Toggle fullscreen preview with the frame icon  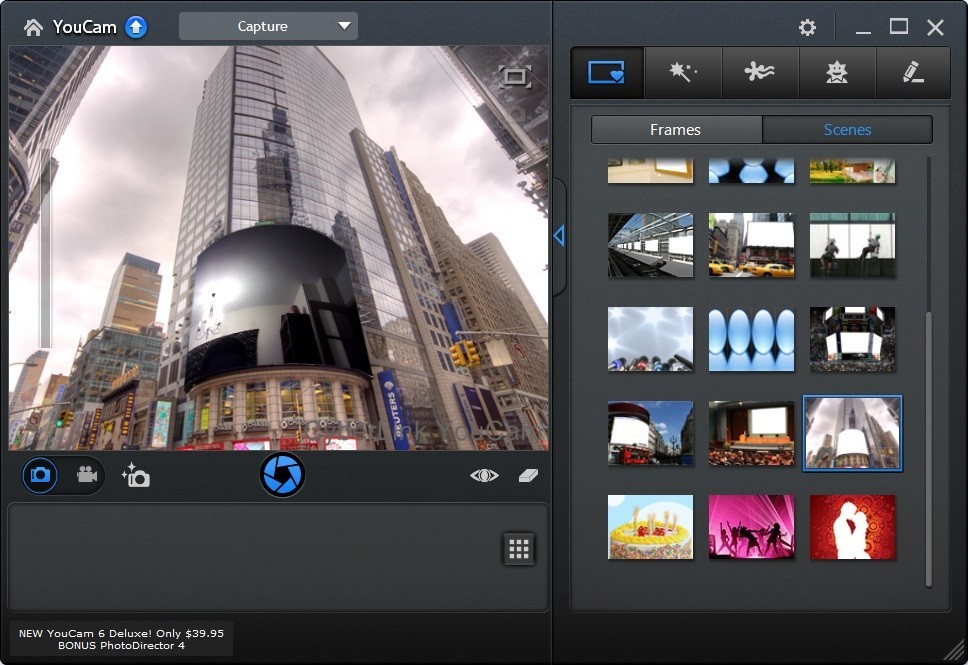pyautogui.click(x=513, y=76)
